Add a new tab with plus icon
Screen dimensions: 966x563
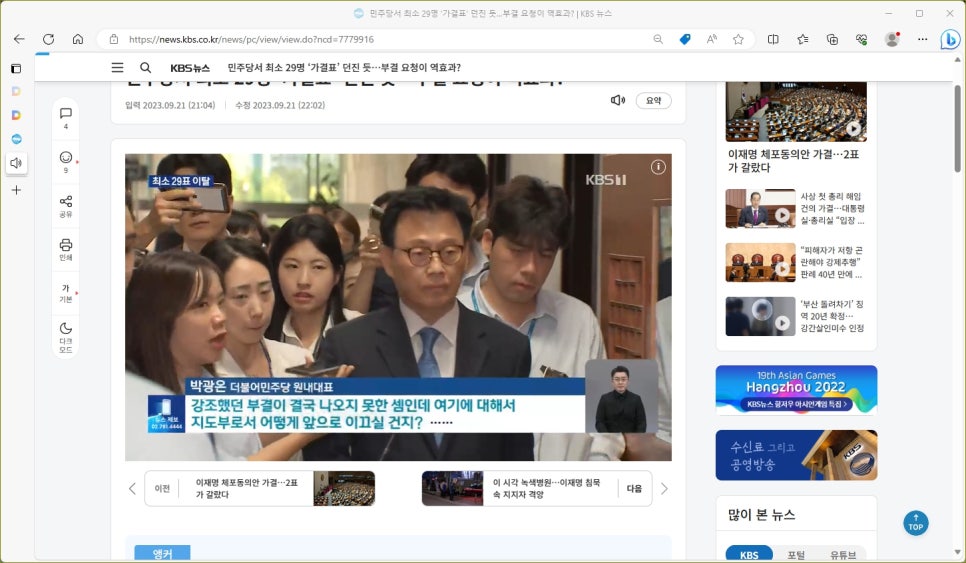(x=16, y=190)
